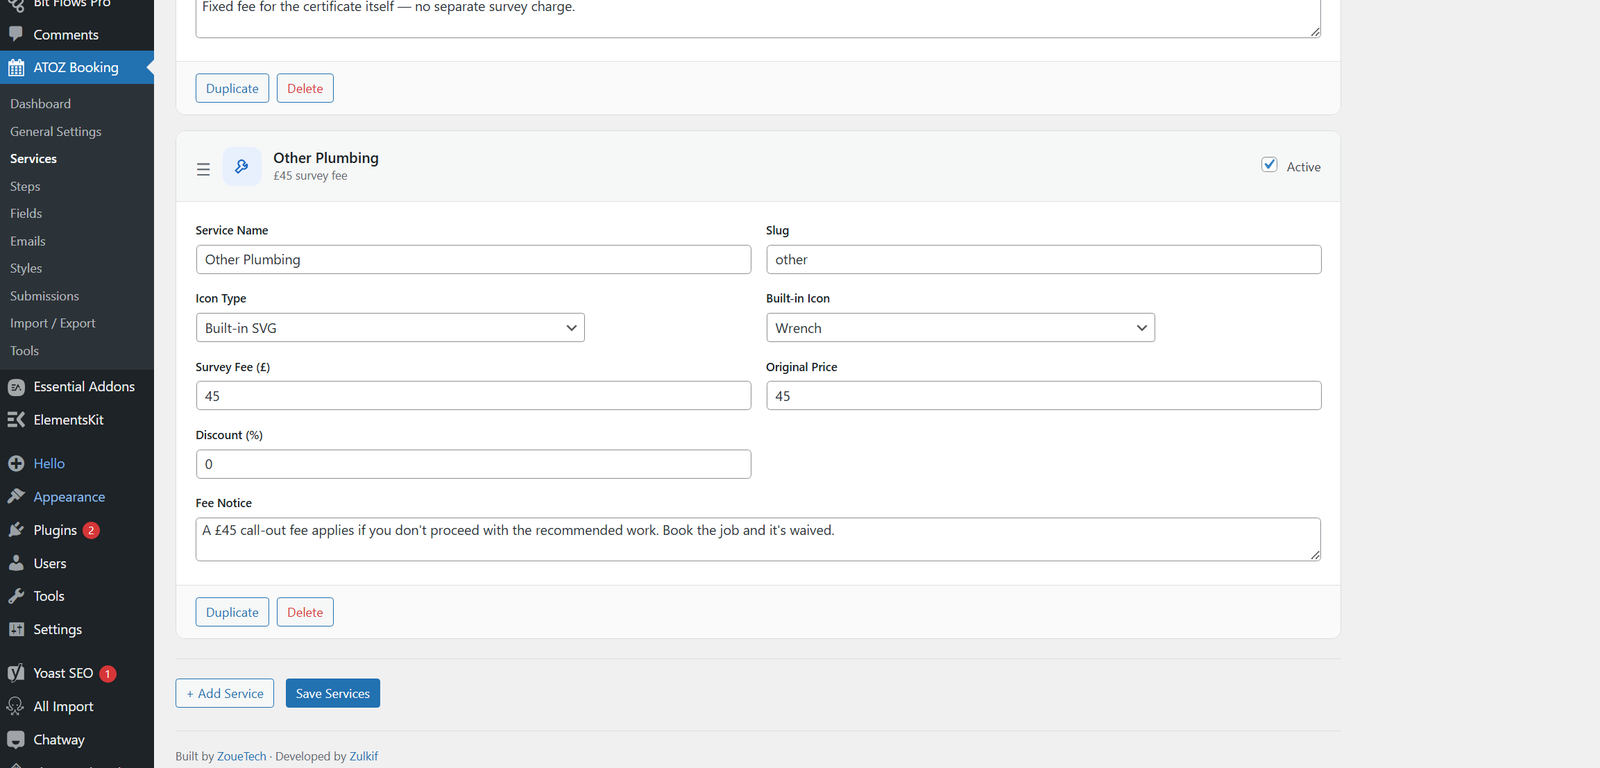Click the Tools wrench icon in main menu
The image size is (1600, 768).
(16, 596)
